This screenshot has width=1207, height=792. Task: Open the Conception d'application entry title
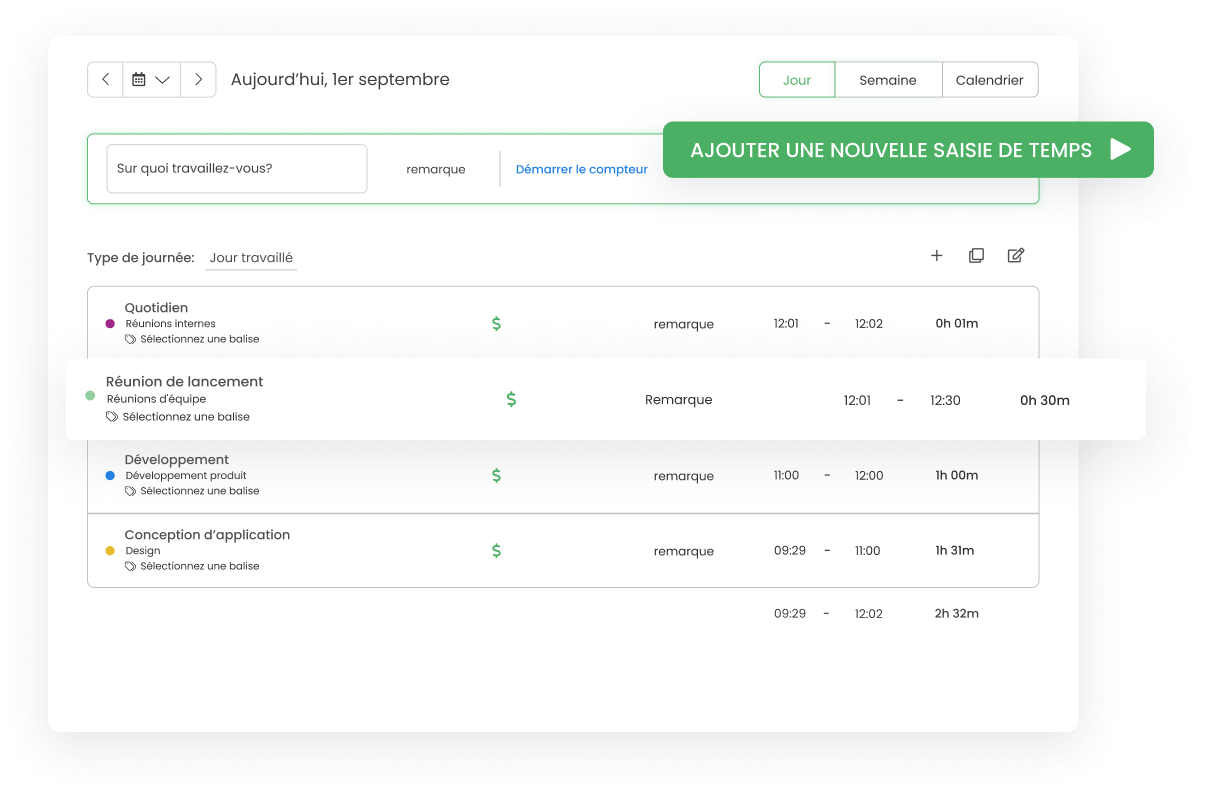[207, 535]
